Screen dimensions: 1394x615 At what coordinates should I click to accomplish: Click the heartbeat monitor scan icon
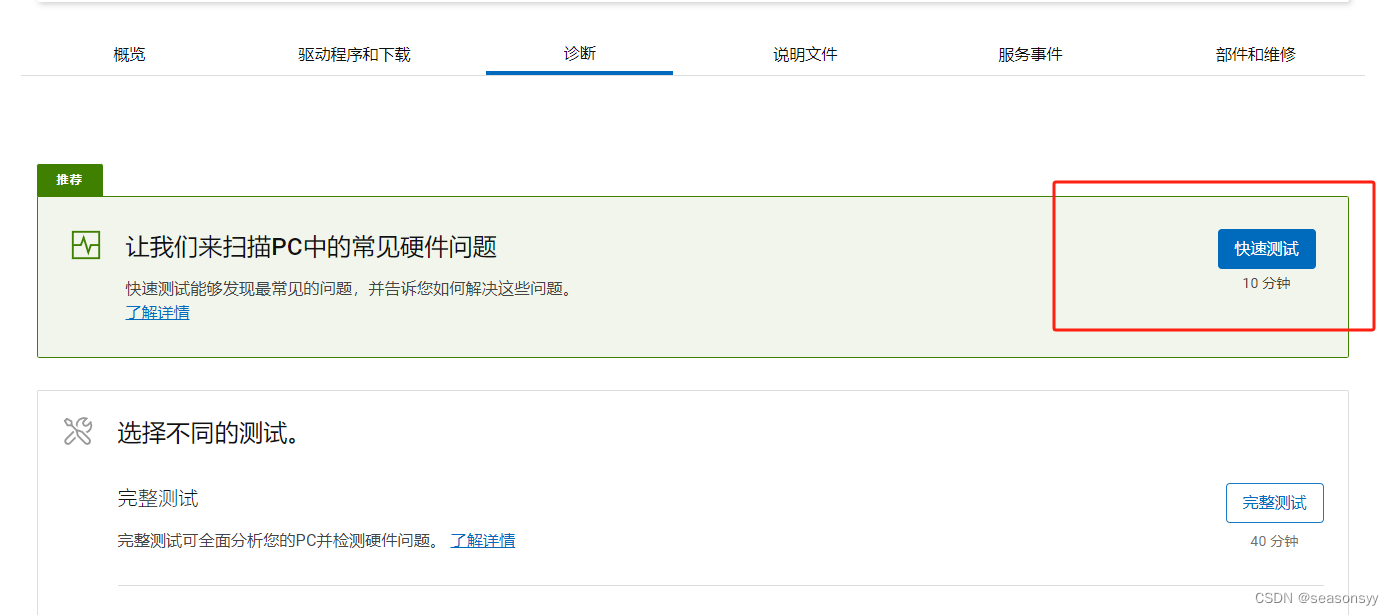click(86, 245)
